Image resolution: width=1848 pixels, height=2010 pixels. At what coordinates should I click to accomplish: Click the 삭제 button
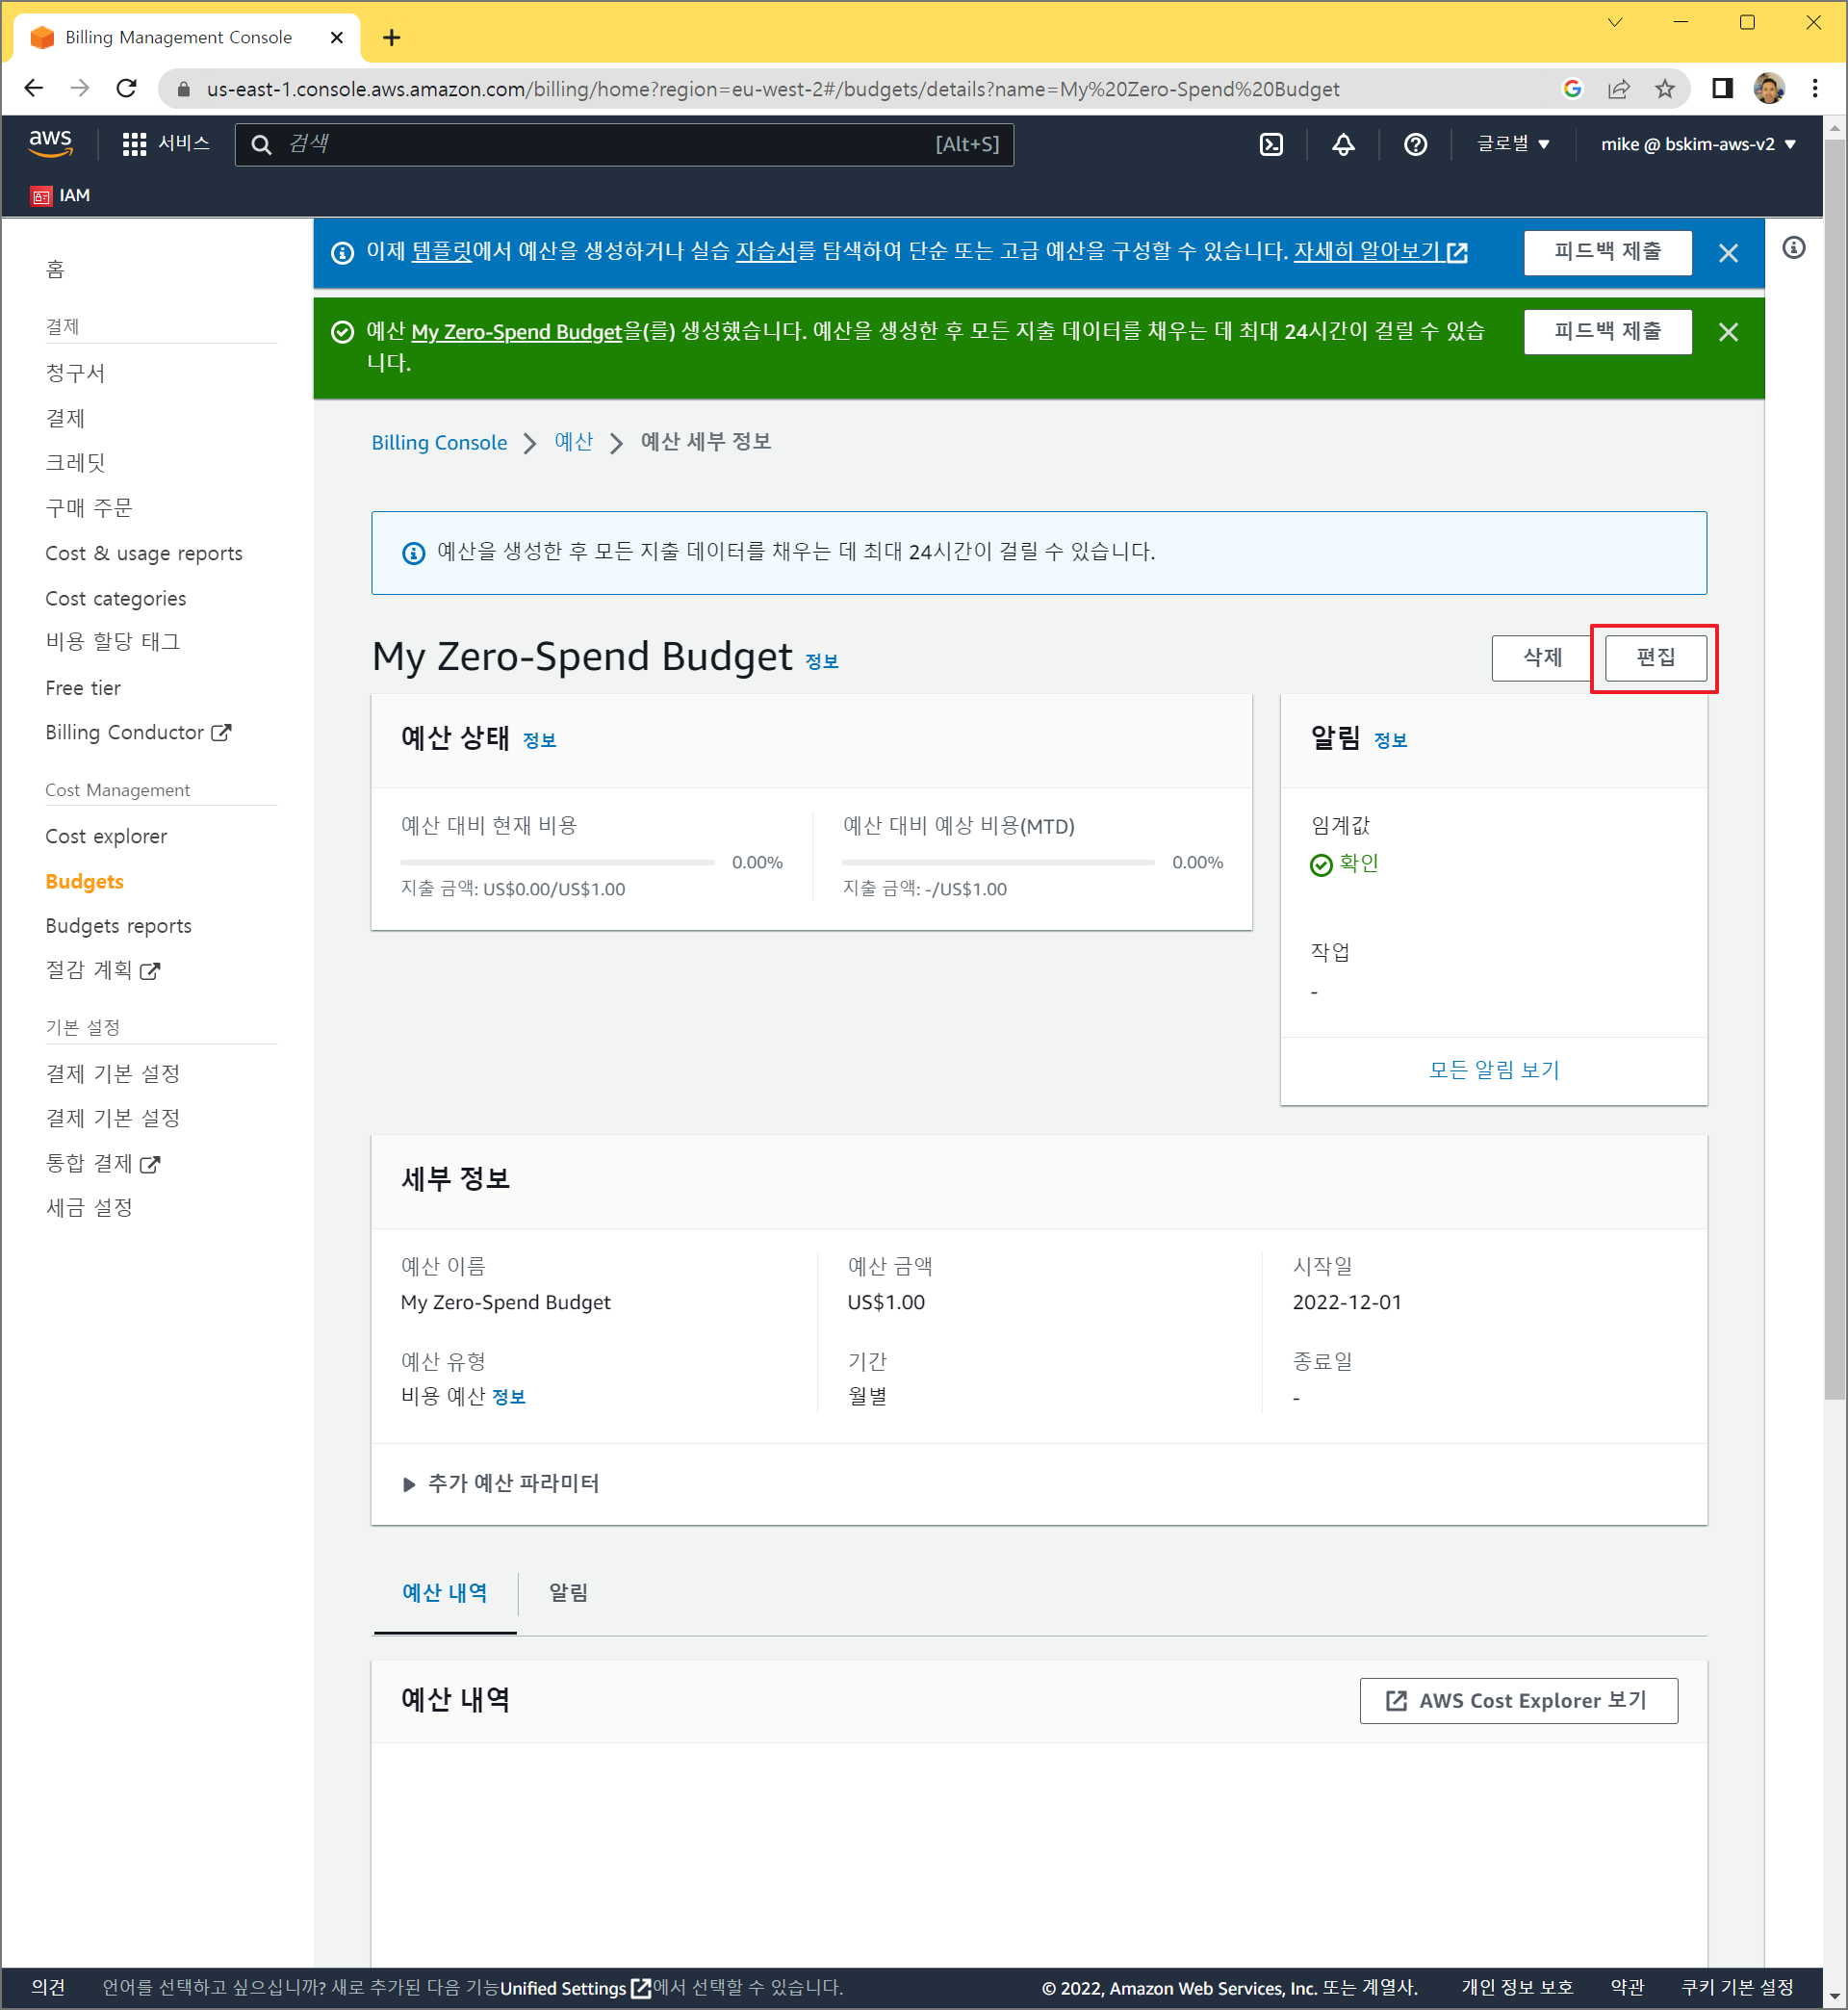coord(1542,658)
